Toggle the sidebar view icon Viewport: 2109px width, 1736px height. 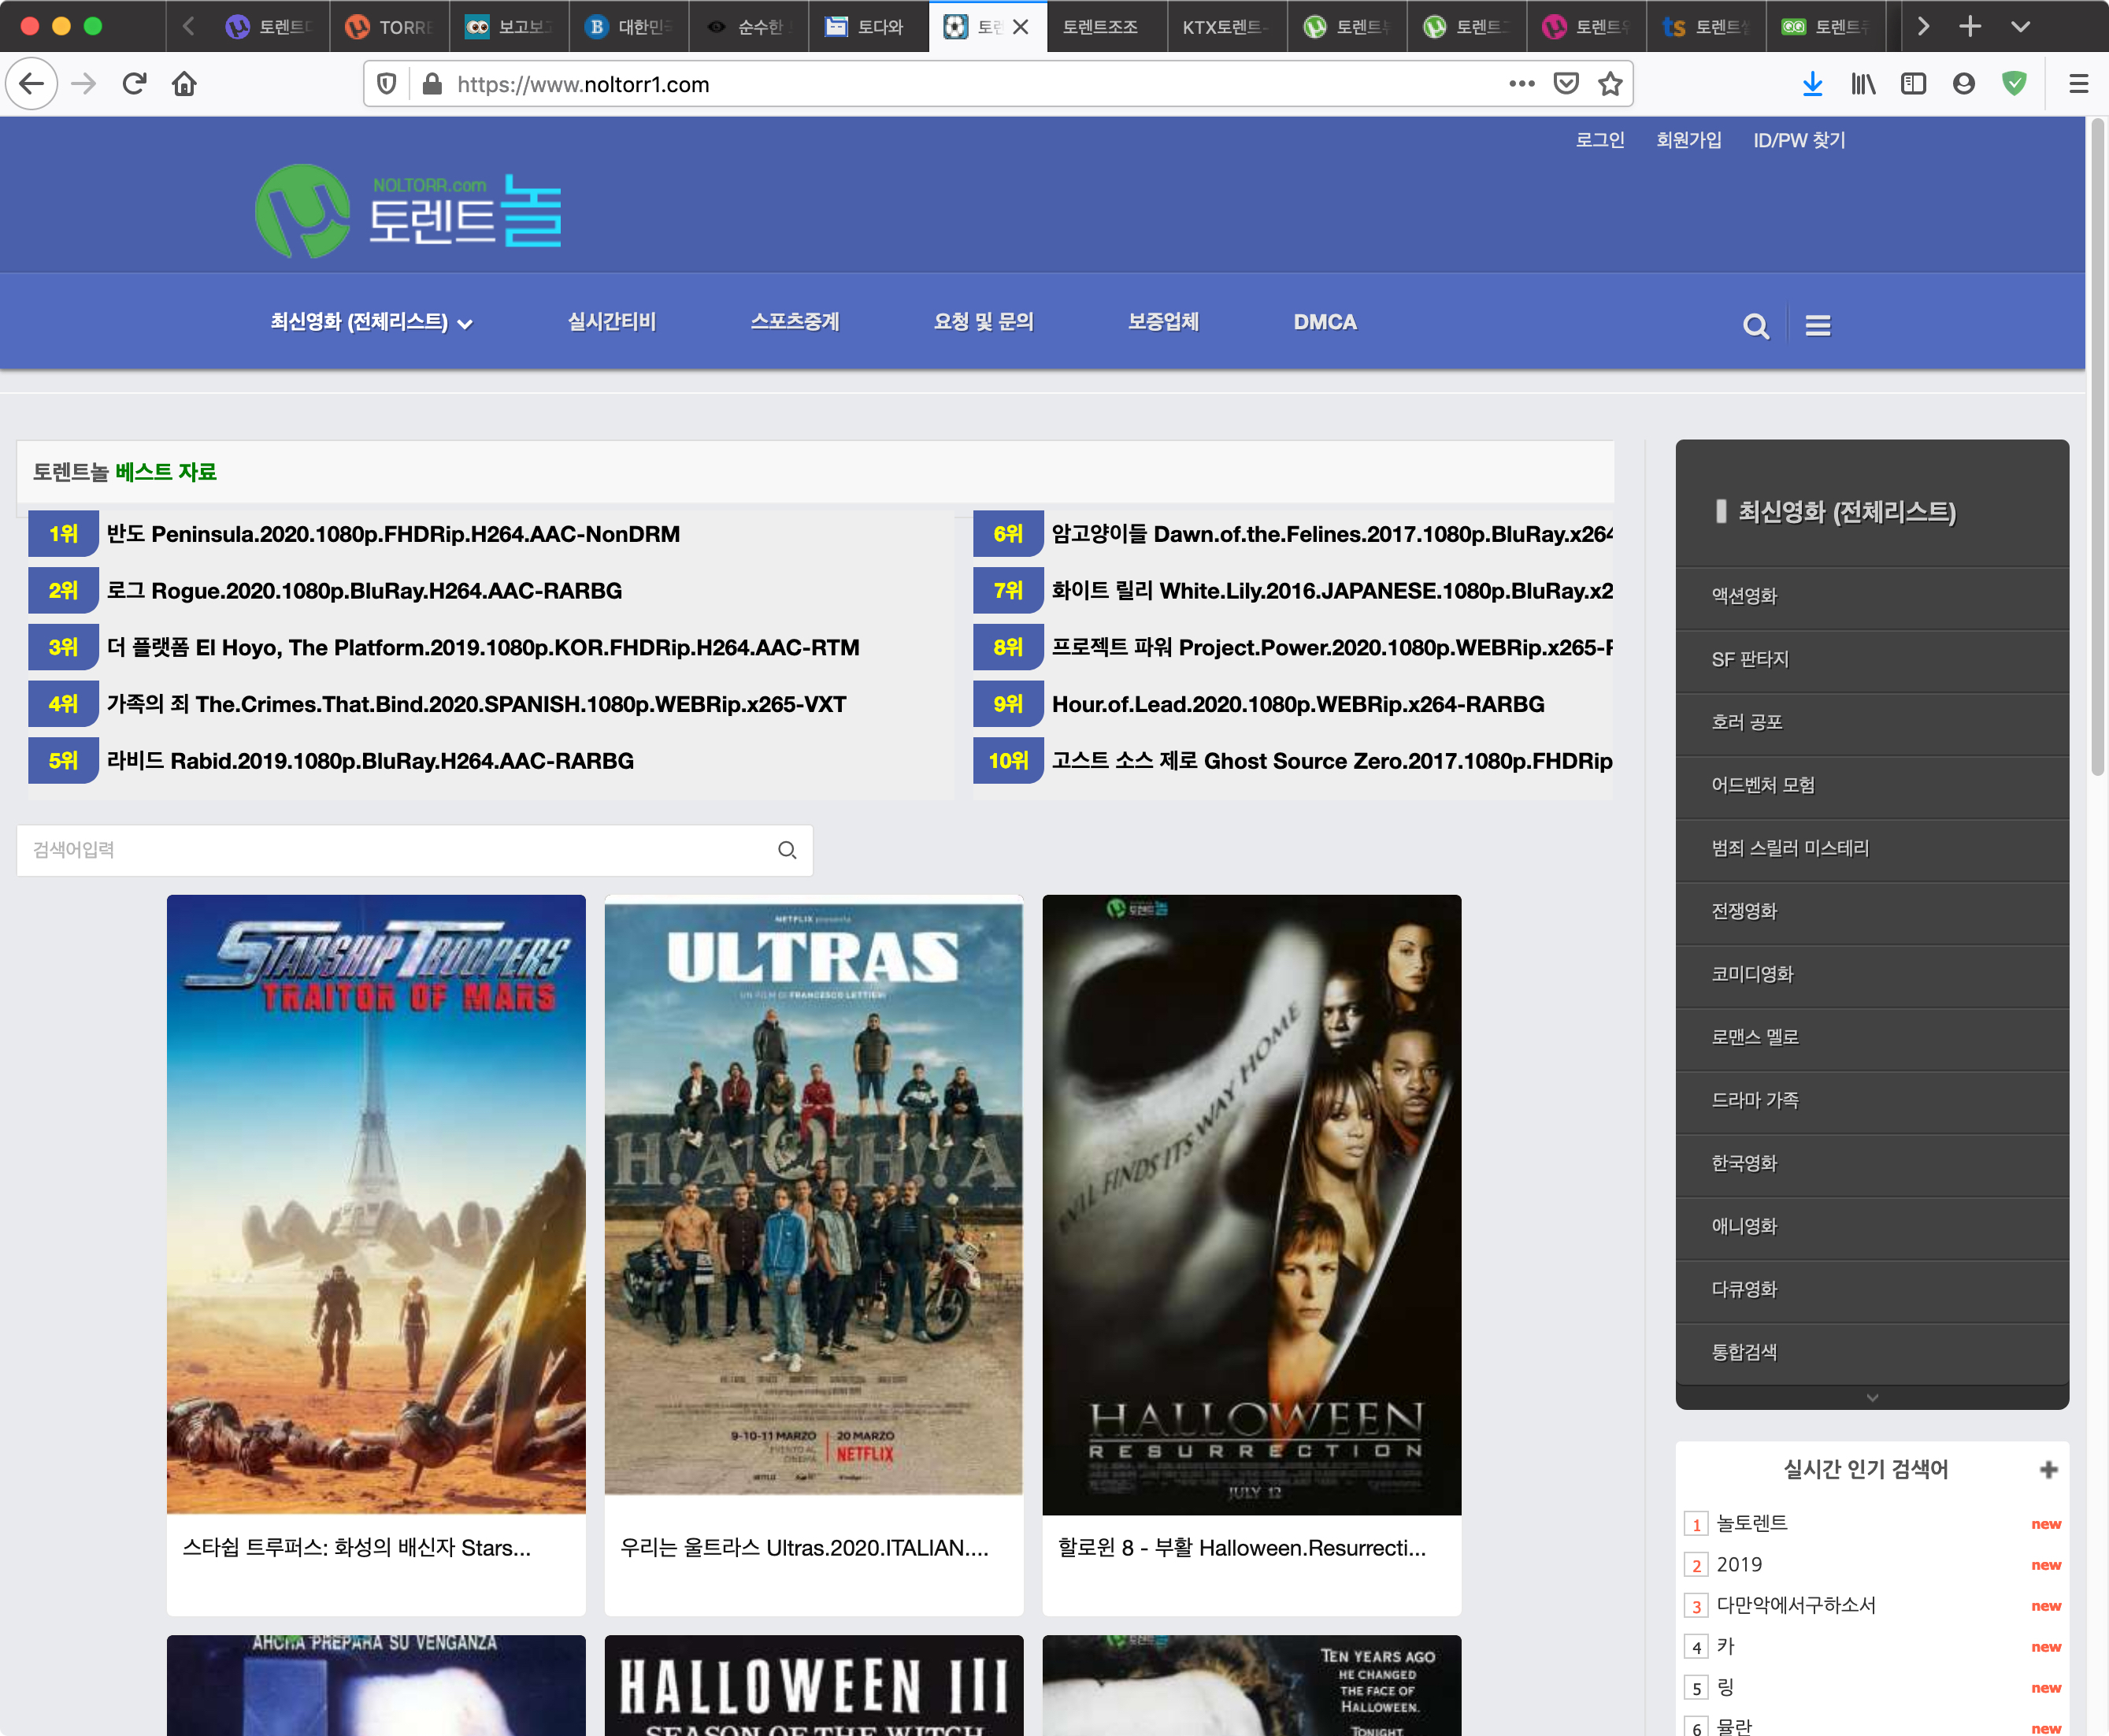tap(1913, 84)
